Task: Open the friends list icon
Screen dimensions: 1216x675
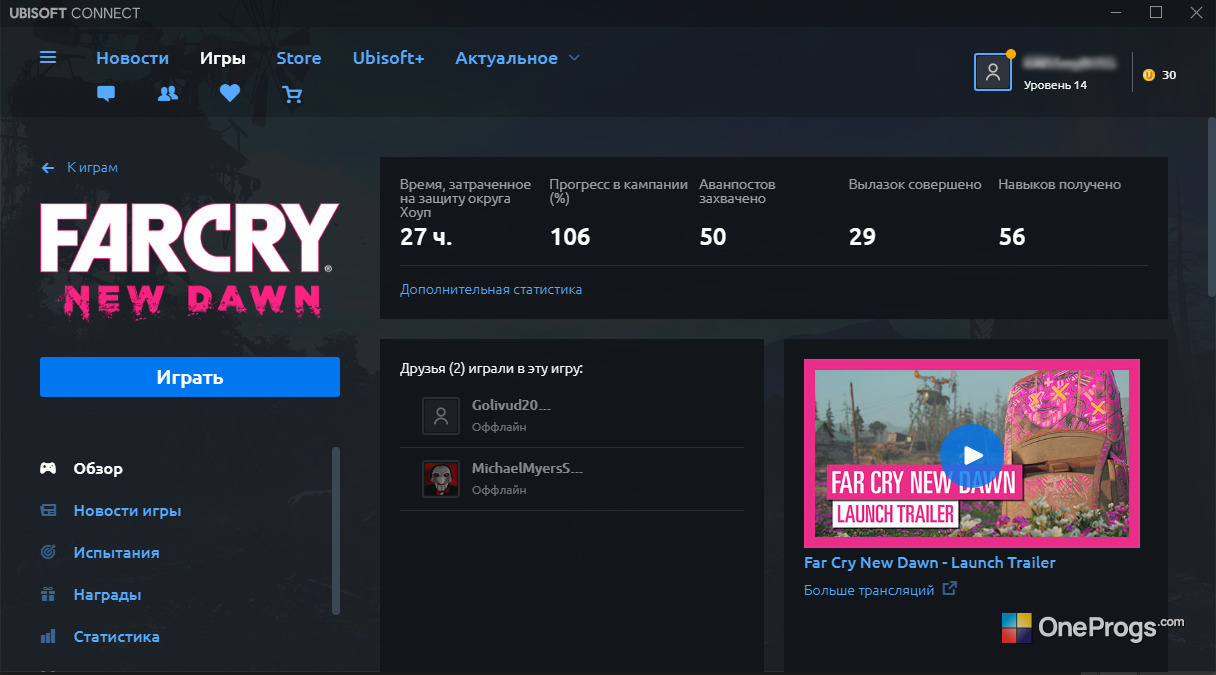Action: coord(168,94)
